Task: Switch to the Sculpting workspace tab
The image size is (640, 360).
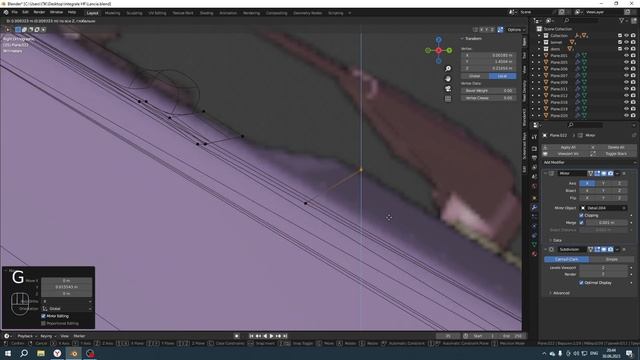Action: pyautogui.click(x=134, y=13)
